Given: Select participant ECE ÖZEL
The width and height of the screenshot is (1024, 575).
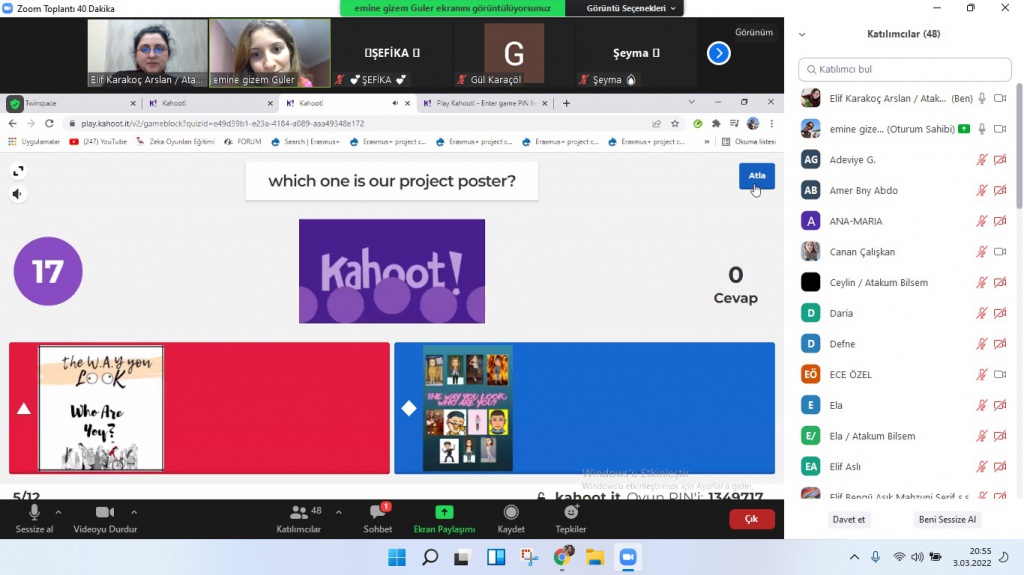Looking at the screenshot, I should tap(904, 375).
